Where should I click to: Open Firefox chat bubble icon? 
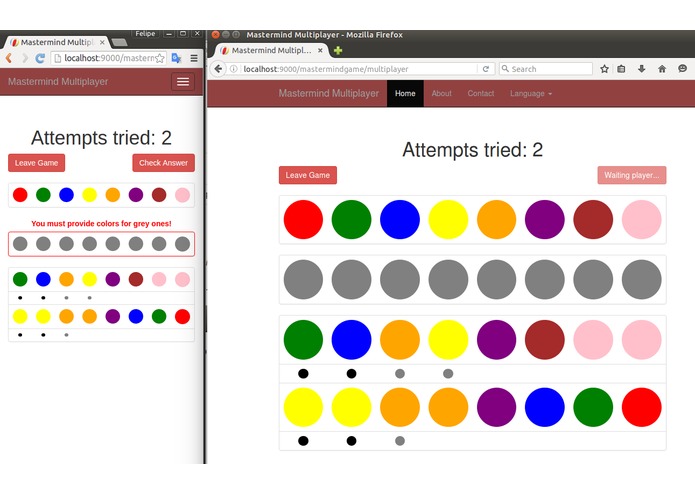point(683,69)
